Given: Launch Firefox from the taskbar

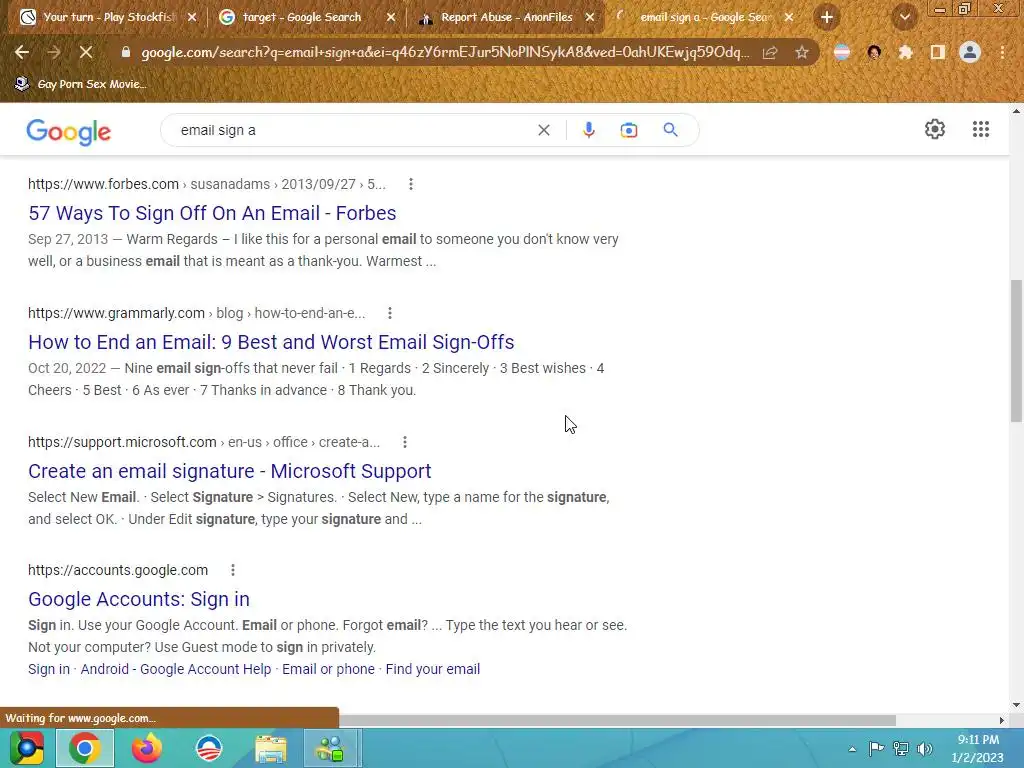Looking at the screenshot, I should tap(147, 748).
